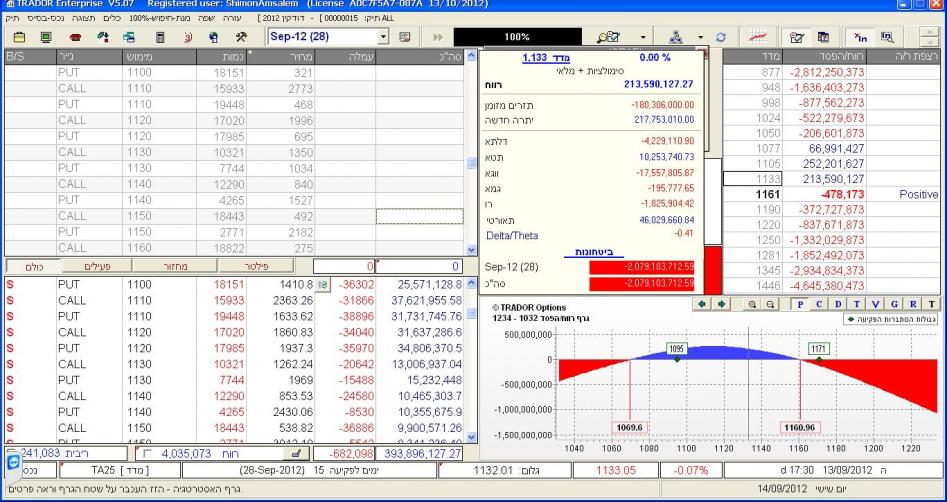Click the refresh arrows toolbar icon
The width and height of the screenshot is (947, 502).
click(x=719, y=36)
